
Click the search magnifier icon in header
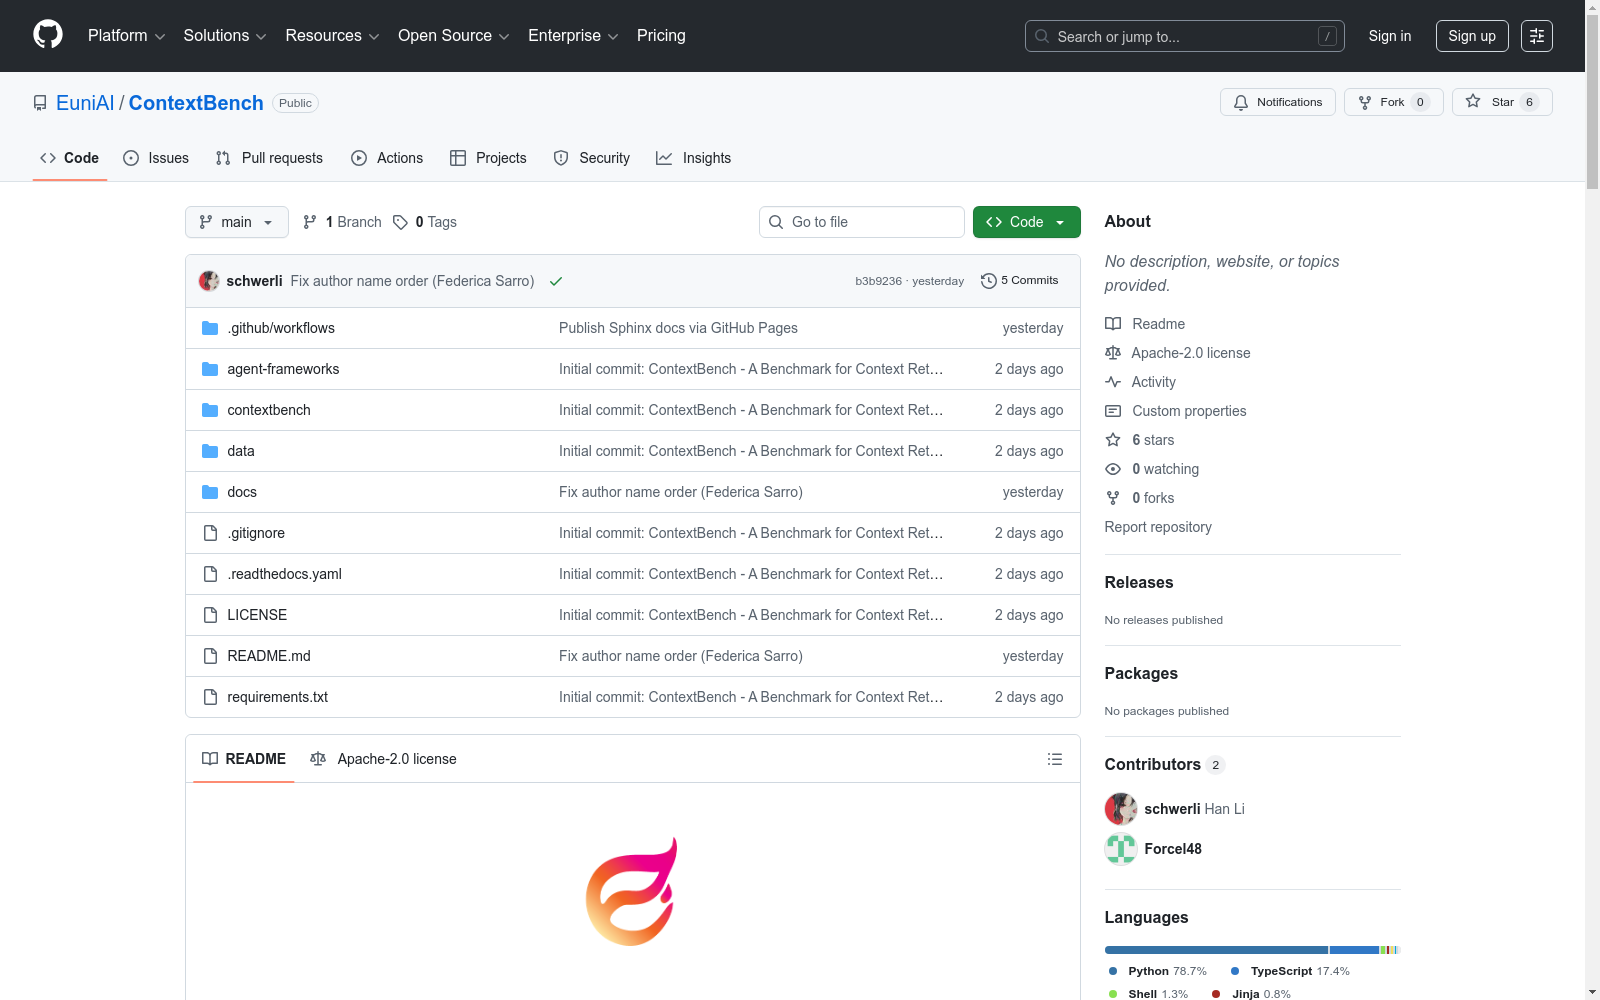click(1042, 36)
